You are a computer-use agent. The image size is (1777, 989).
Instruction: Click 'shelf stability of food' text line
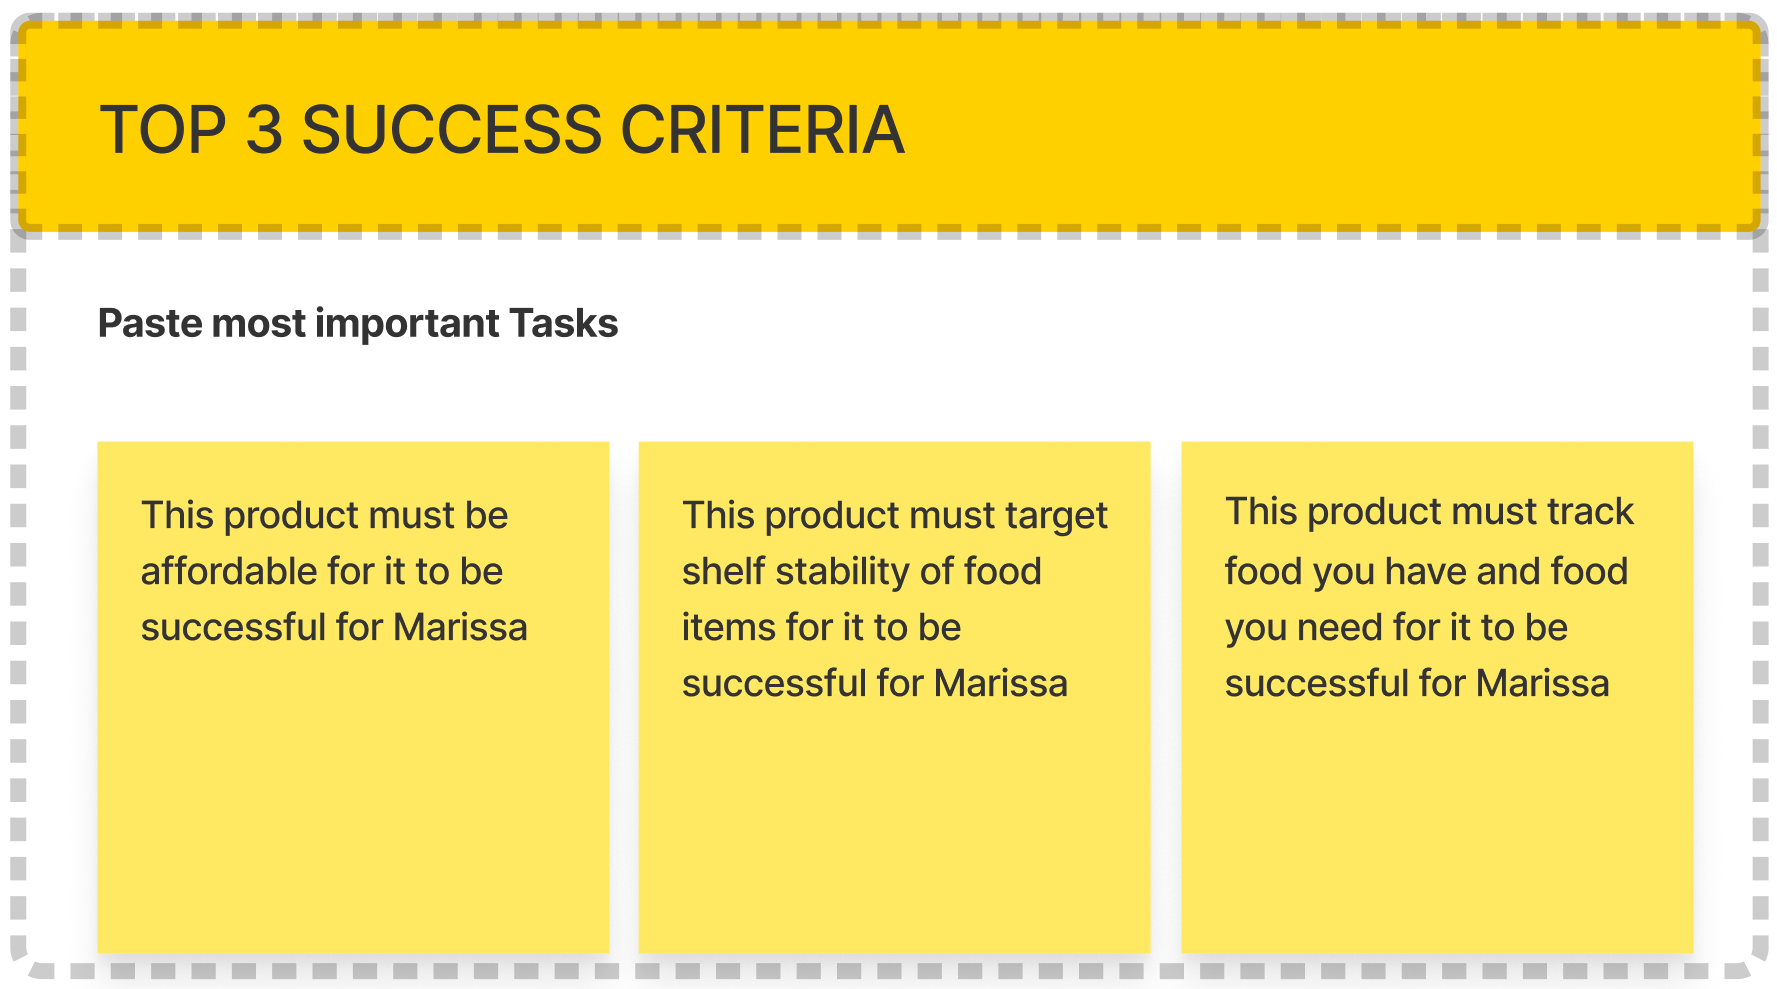pos(862,571)
